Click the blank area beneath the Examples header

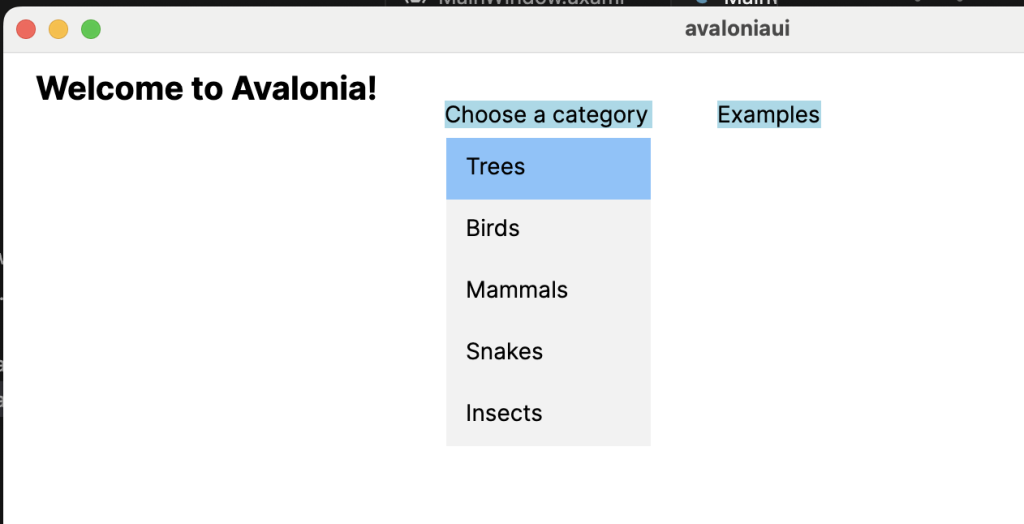pyautogui.click(x=768, y=250)
